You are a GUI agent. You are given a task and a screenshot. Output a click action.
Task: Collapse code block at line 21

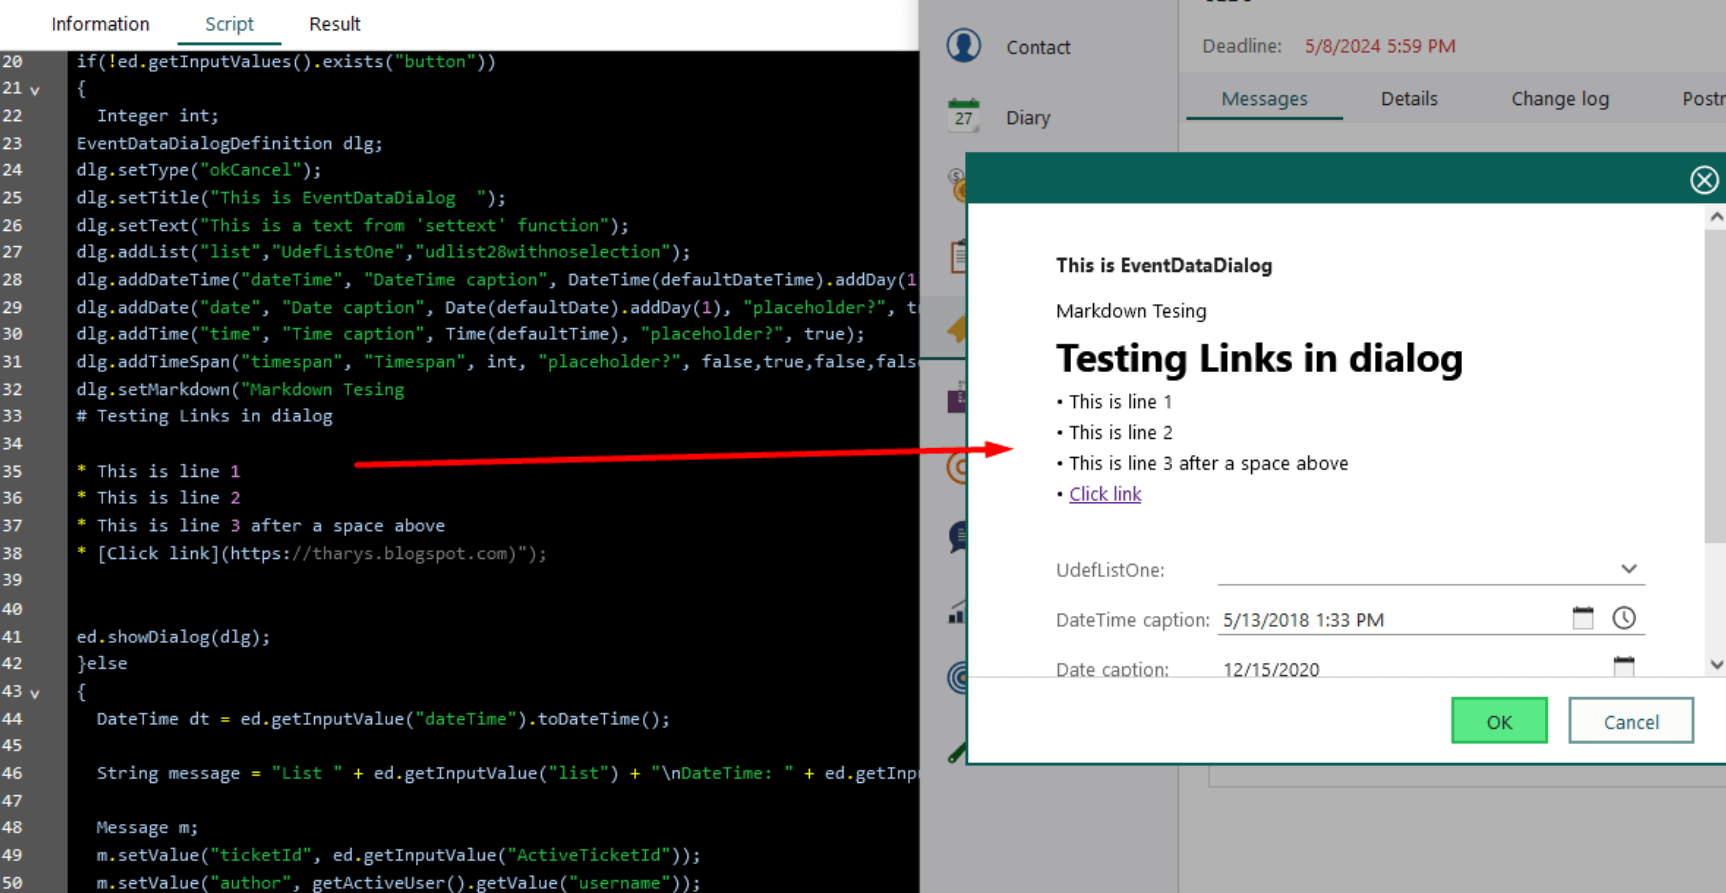coord(35,90)
